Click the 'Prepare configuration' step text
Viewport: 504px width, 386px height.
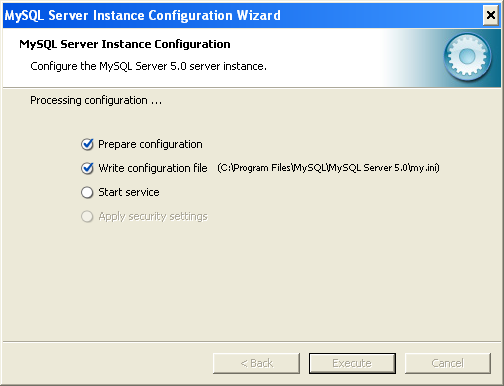click(x=150, y=144)
